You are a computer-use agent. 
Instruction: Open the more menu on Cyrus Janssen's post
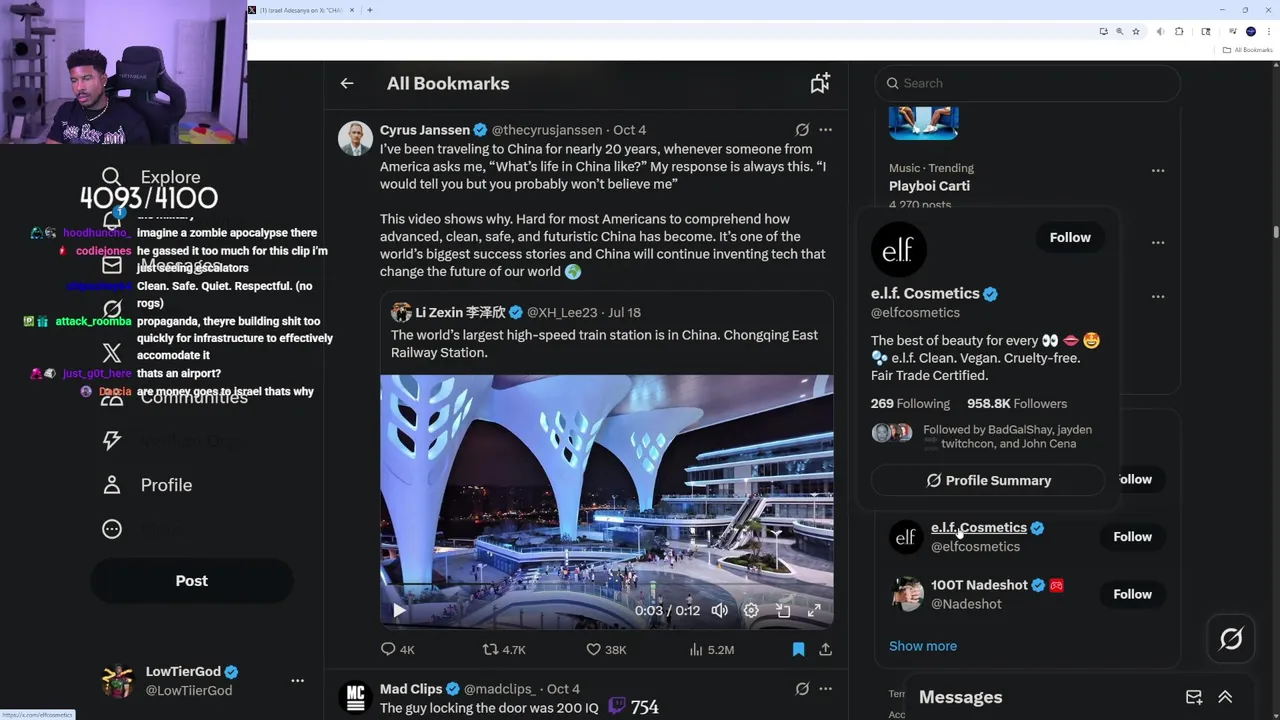coord(825,130)
